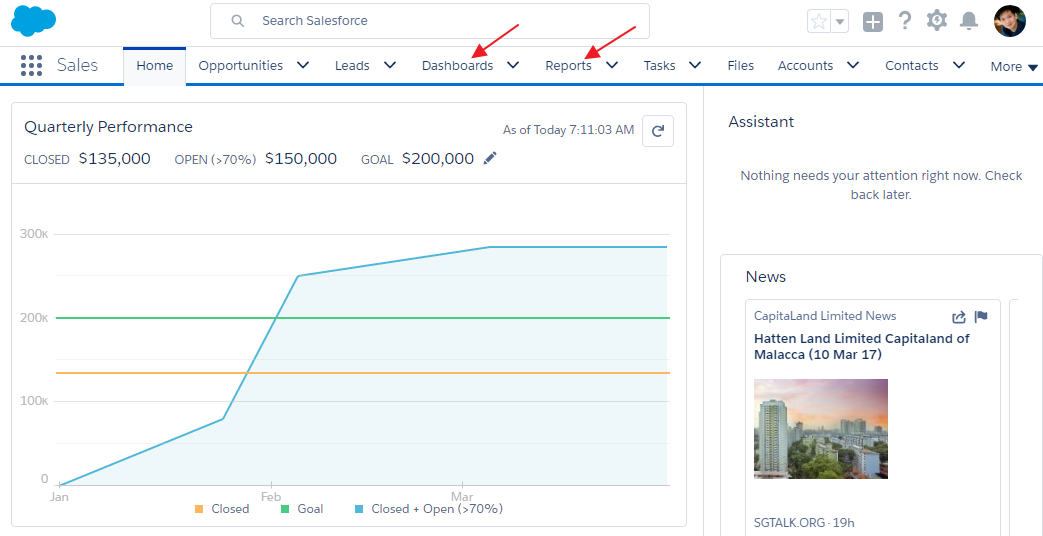Image resolution: width=1043 pixels, height=536 pixels.
Task: Open the App Launcher grid icon
Action: pos(31,66)
